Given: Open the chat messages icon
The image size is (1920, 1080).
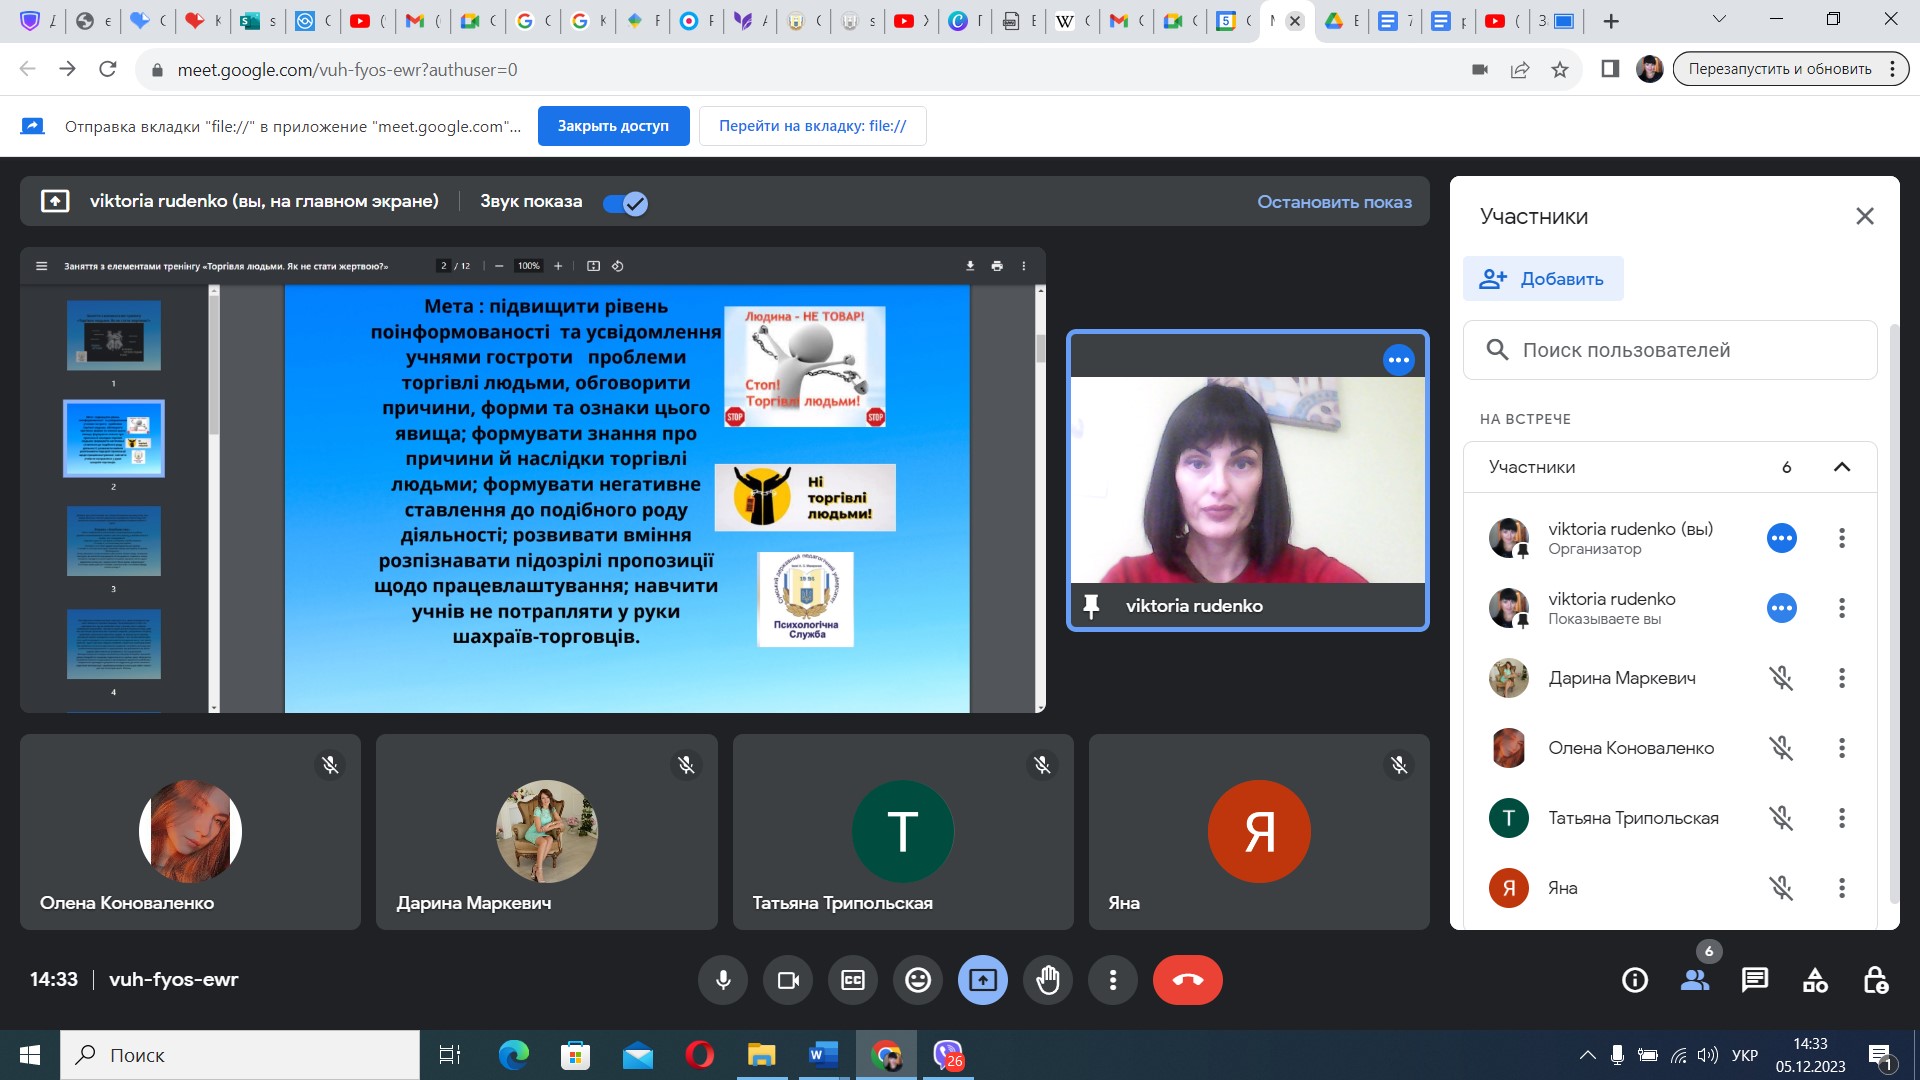Looking at the screenshot, I should [x=1755, y=980].
